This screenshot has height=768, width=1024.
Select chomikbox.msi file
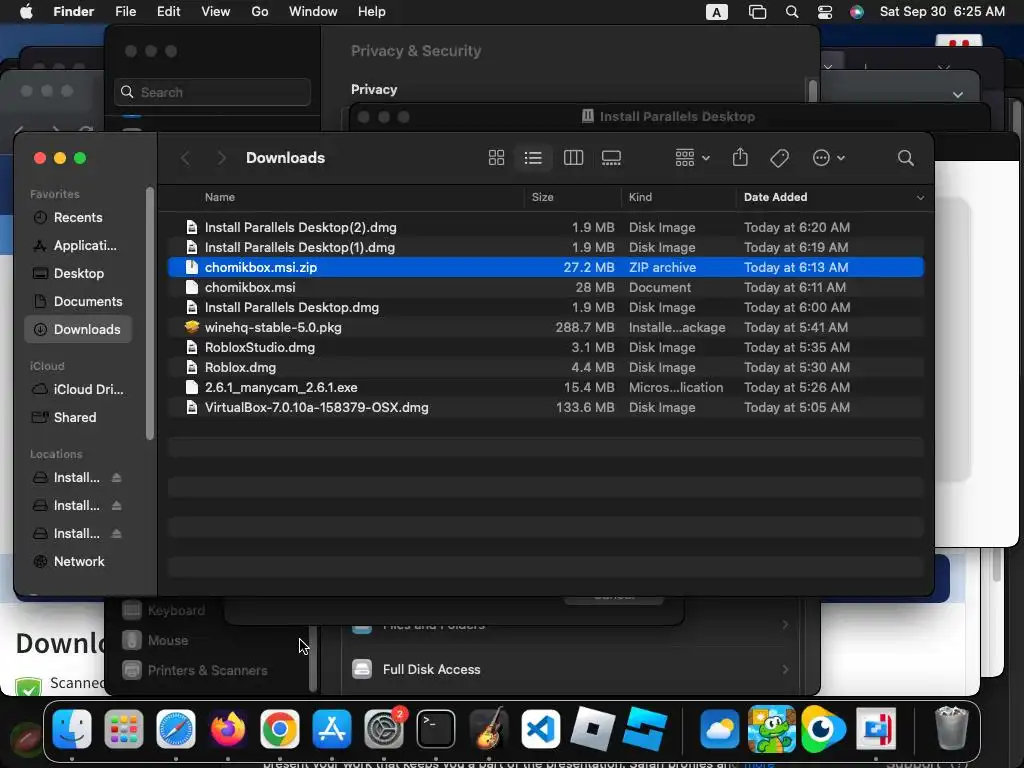(545, 287)
